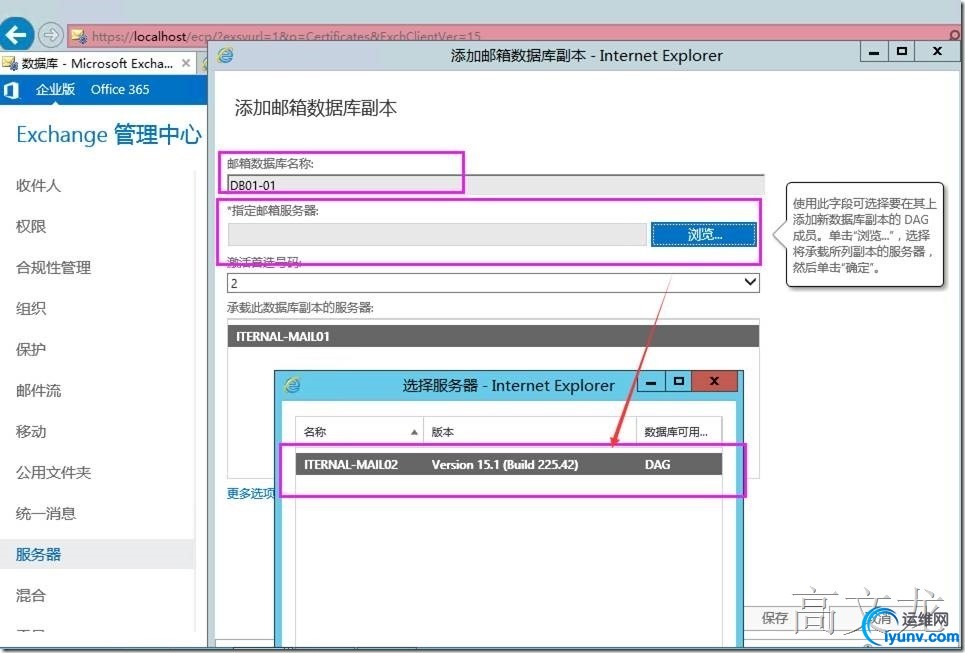Viewport: 965px width, 653px height.
Task: Open 混合 in the left navigation
Action: (x=31, y=595)
